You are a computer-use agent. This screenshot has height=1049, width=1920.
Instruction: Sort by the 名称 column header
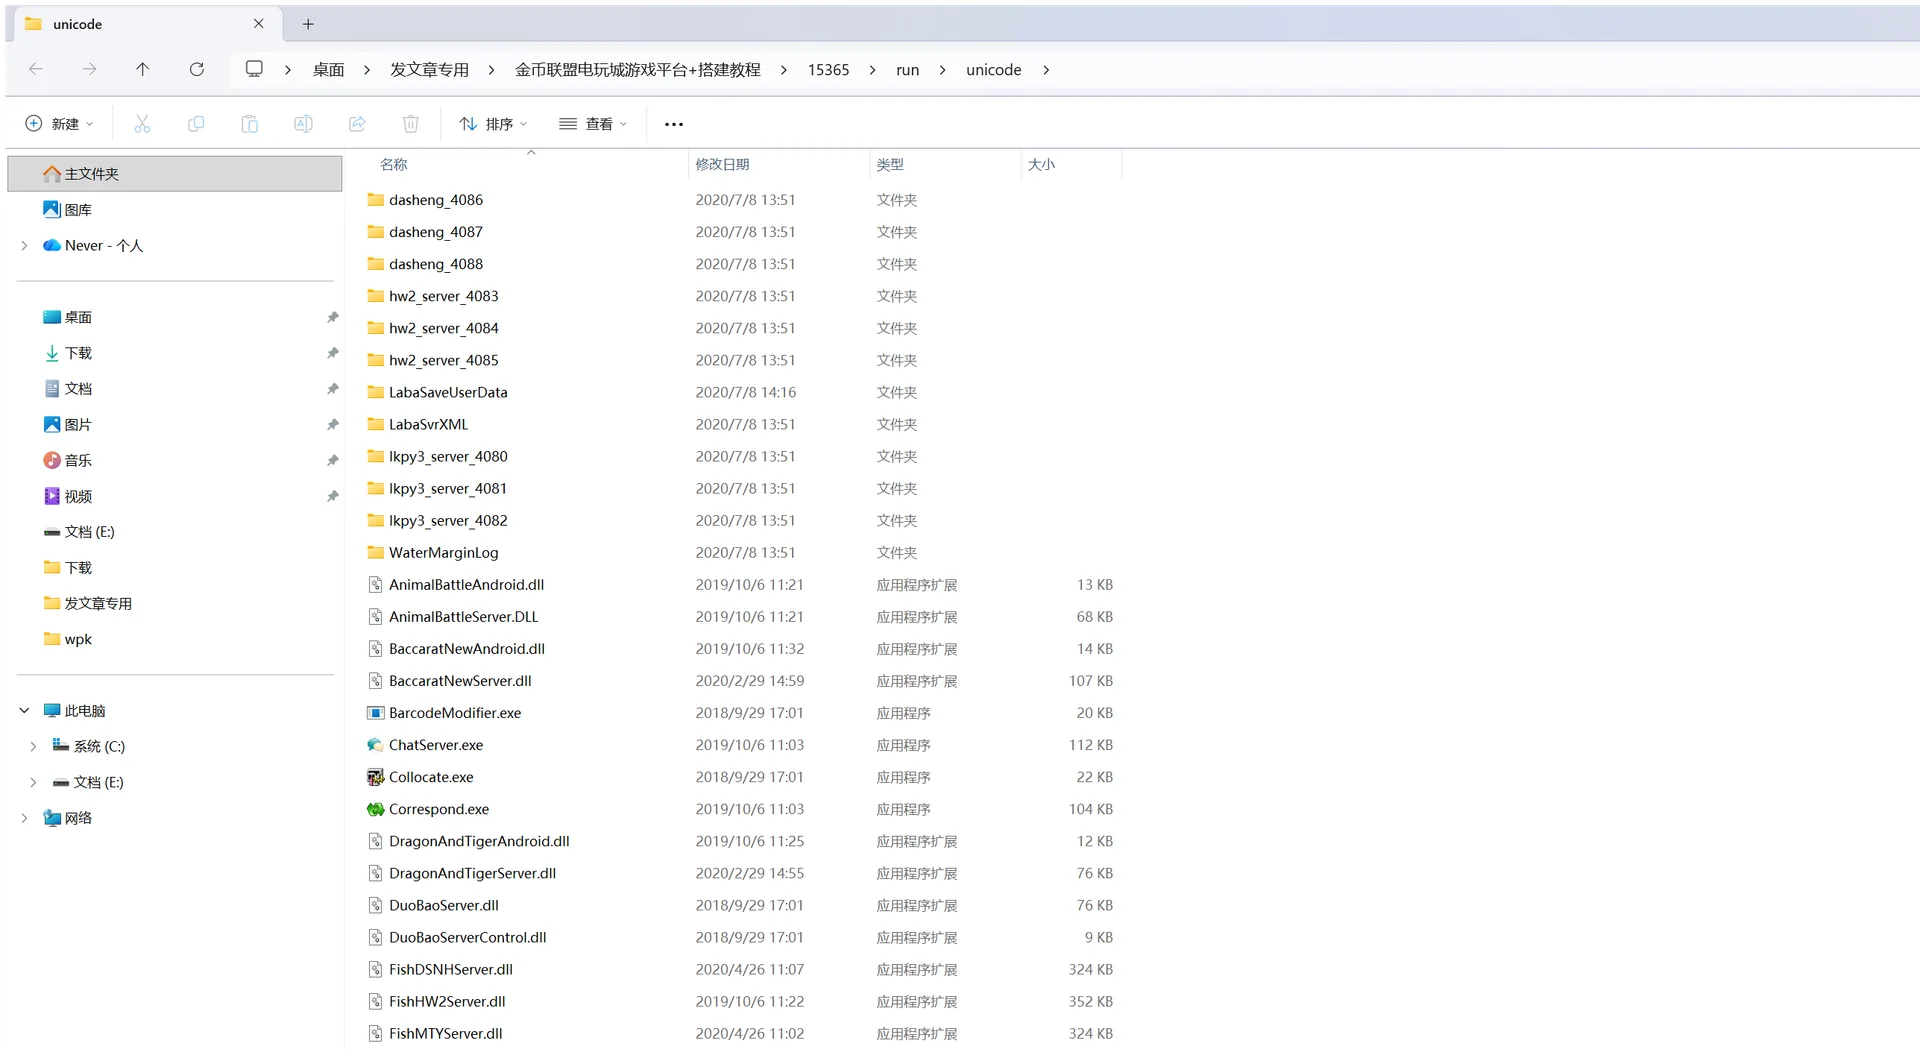394,164
